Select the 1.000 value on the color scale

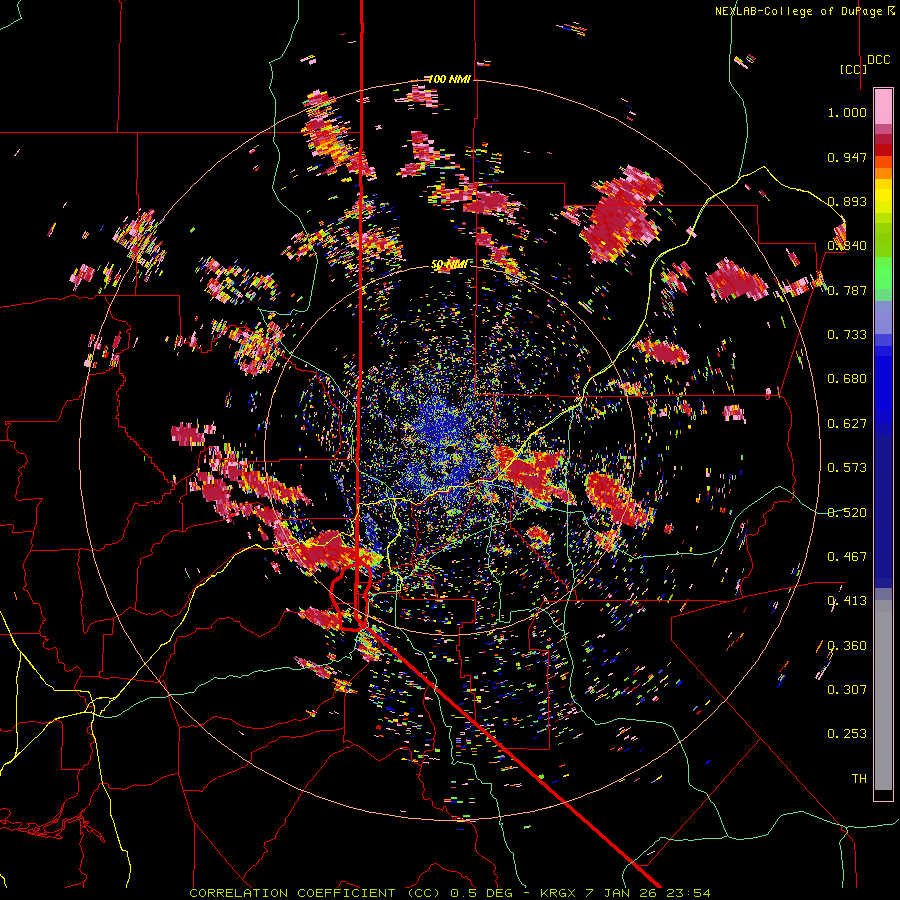click(847, 112)
